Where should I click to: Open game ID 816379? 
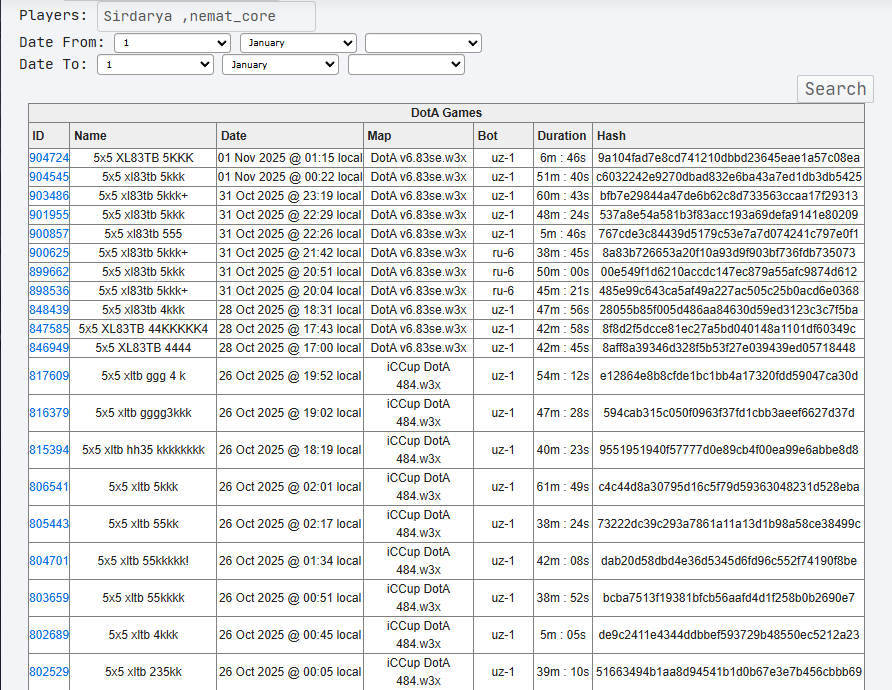(x=49, y=413)
